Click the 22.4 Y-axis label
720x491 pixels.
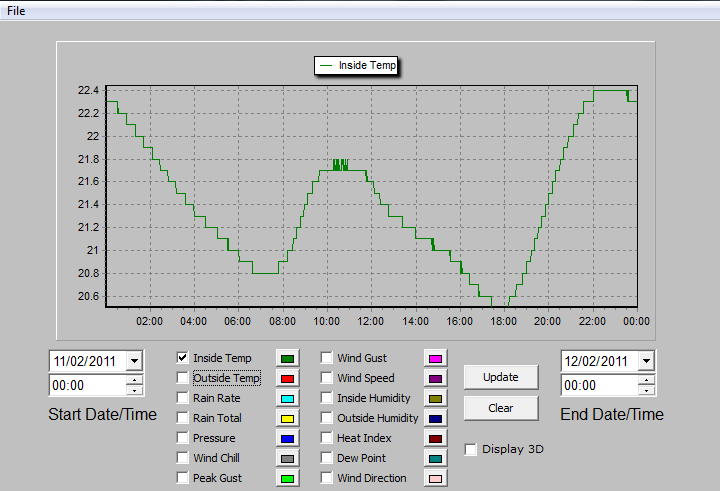pyautogui.click(x=88, y=90)
